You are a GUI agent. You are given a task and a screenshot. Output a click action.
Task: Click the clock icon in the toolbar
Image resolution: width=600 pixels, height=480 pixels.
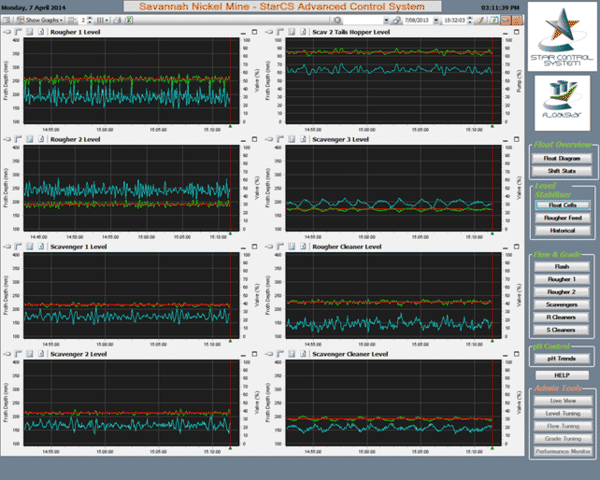click(338, 20)
